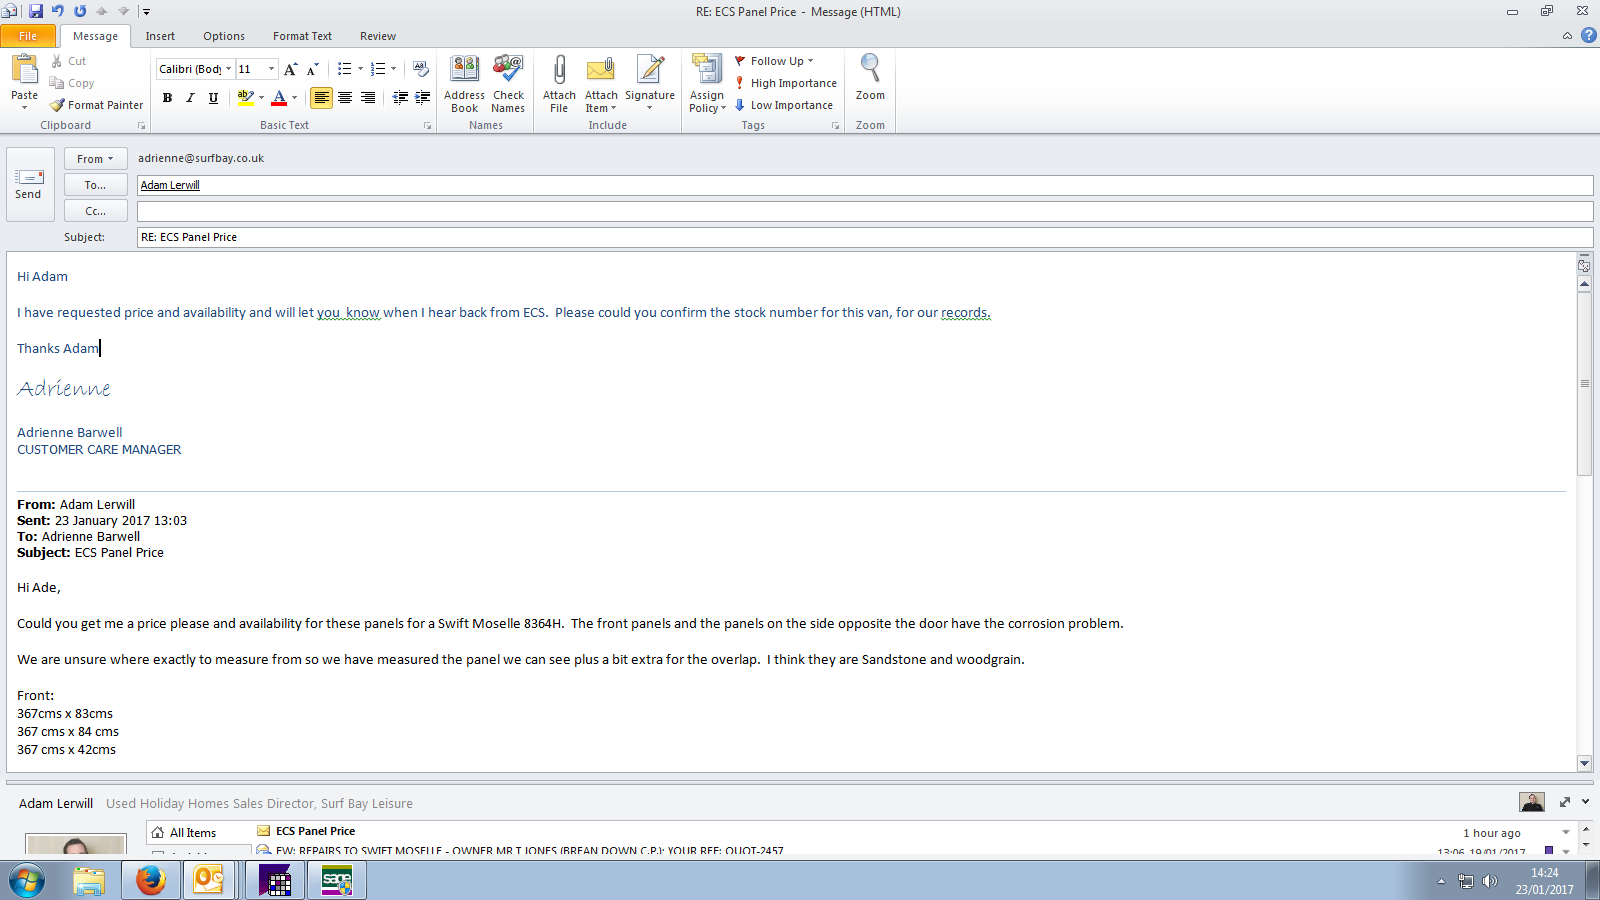Viewport: 1600px width, 900px height.
Task: Click the Paste clipboard icon
Action: 24,70
